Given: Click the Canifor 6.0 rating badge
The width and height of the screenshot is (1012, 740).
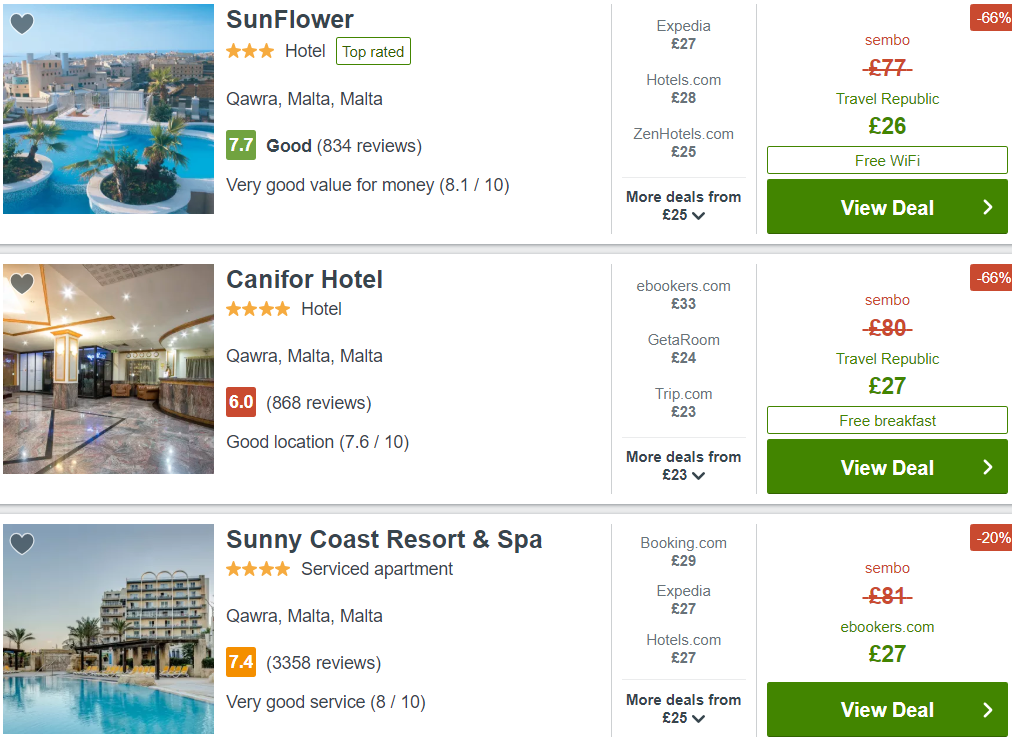Looking at the screenshot, I should [x=241, y=402].
